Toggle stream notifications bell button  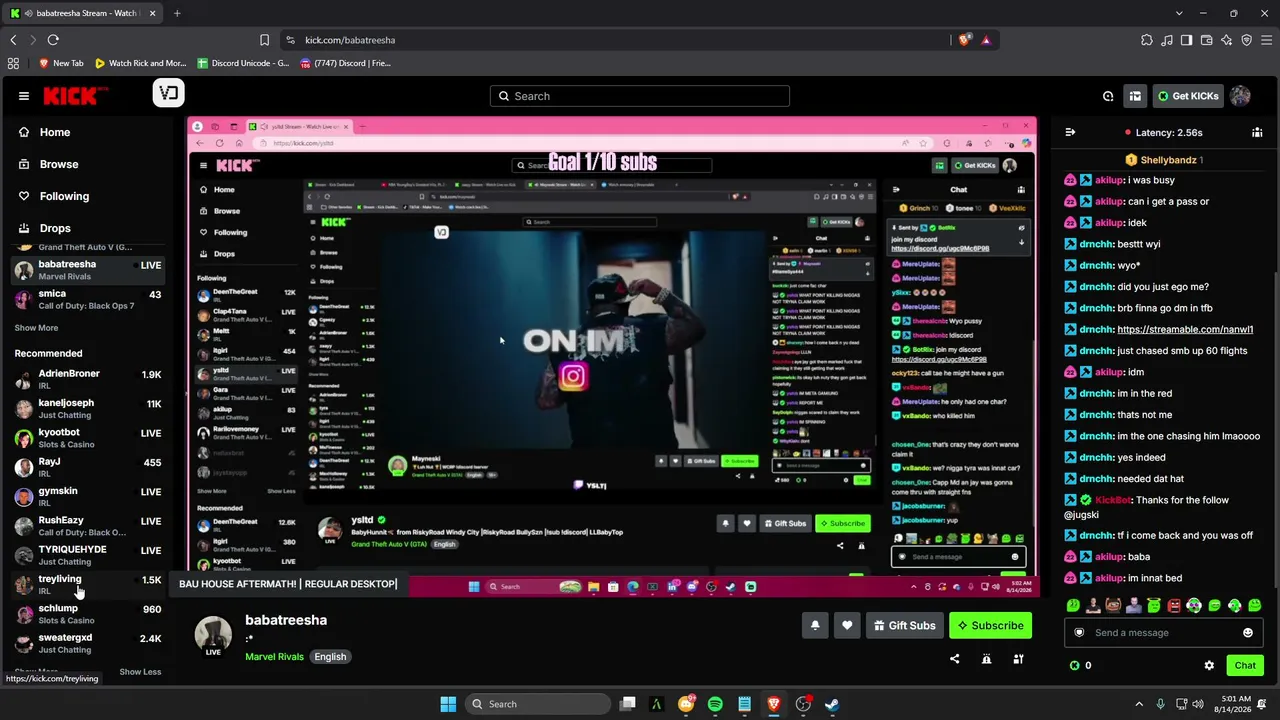pyautogui.click(x=815, y=625)
